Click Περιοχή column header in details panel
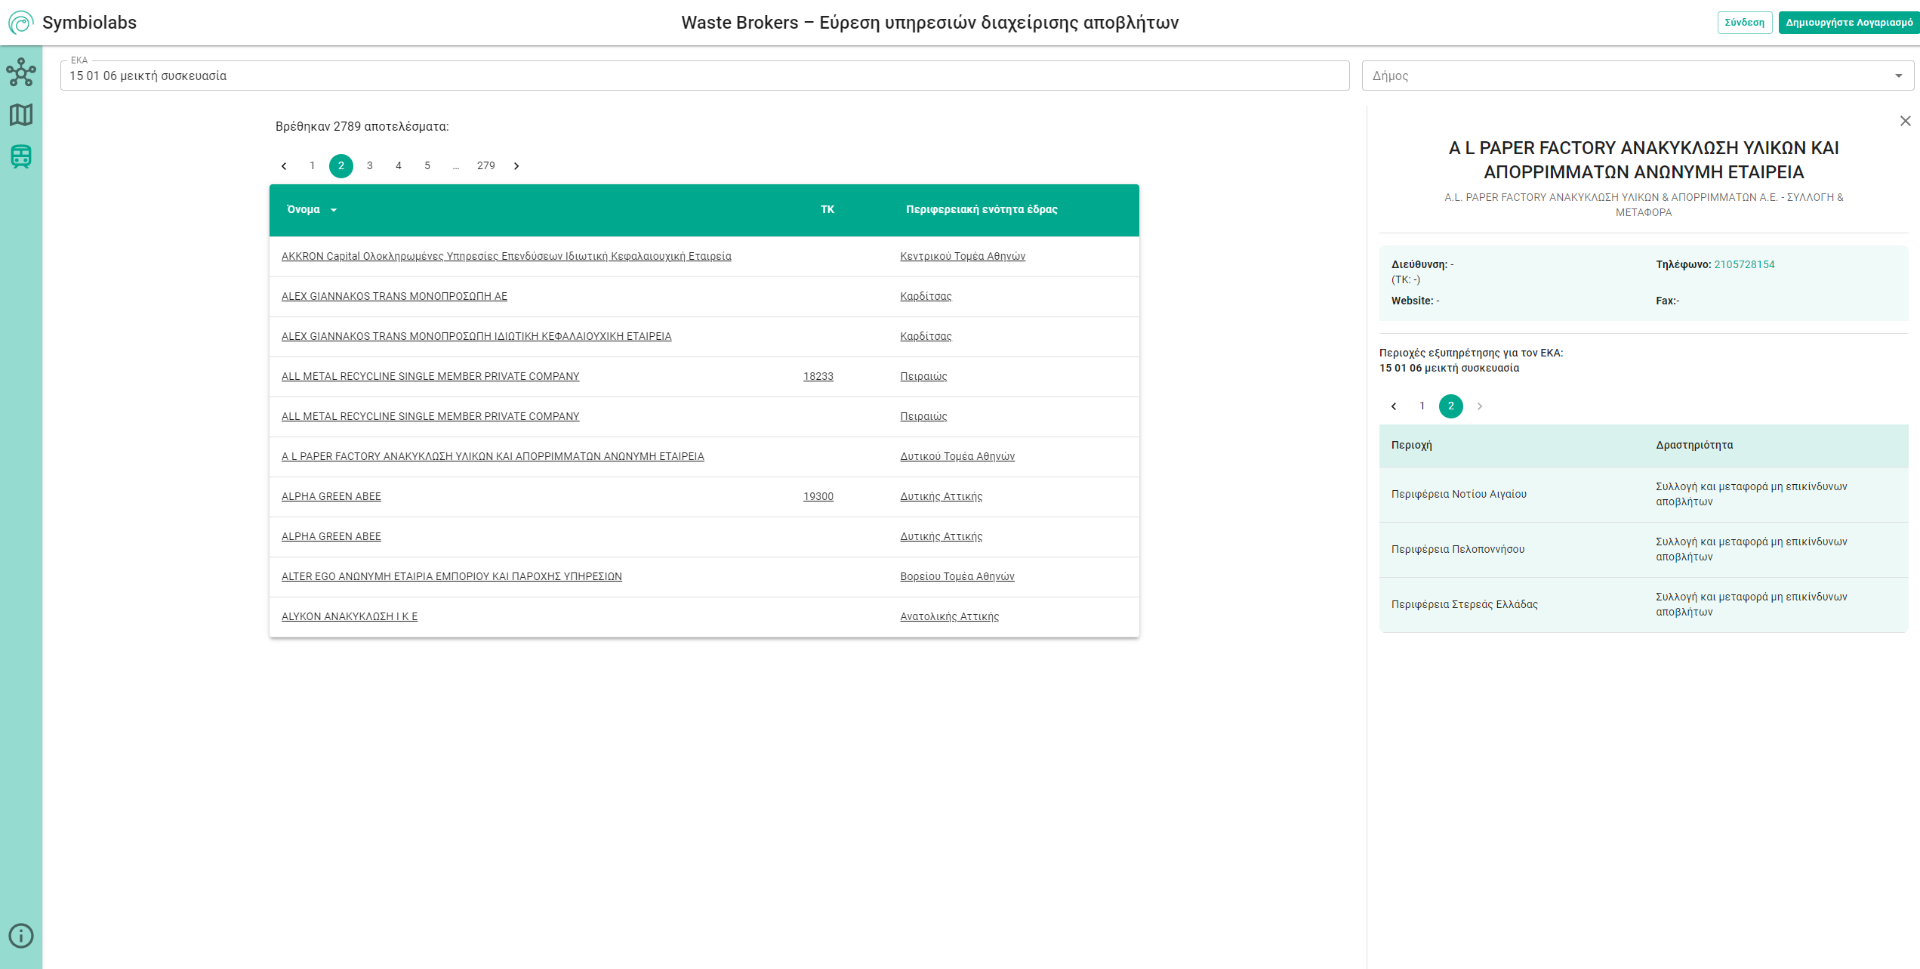Viewport: 1920px width, 969px height. click(1411, 446)
